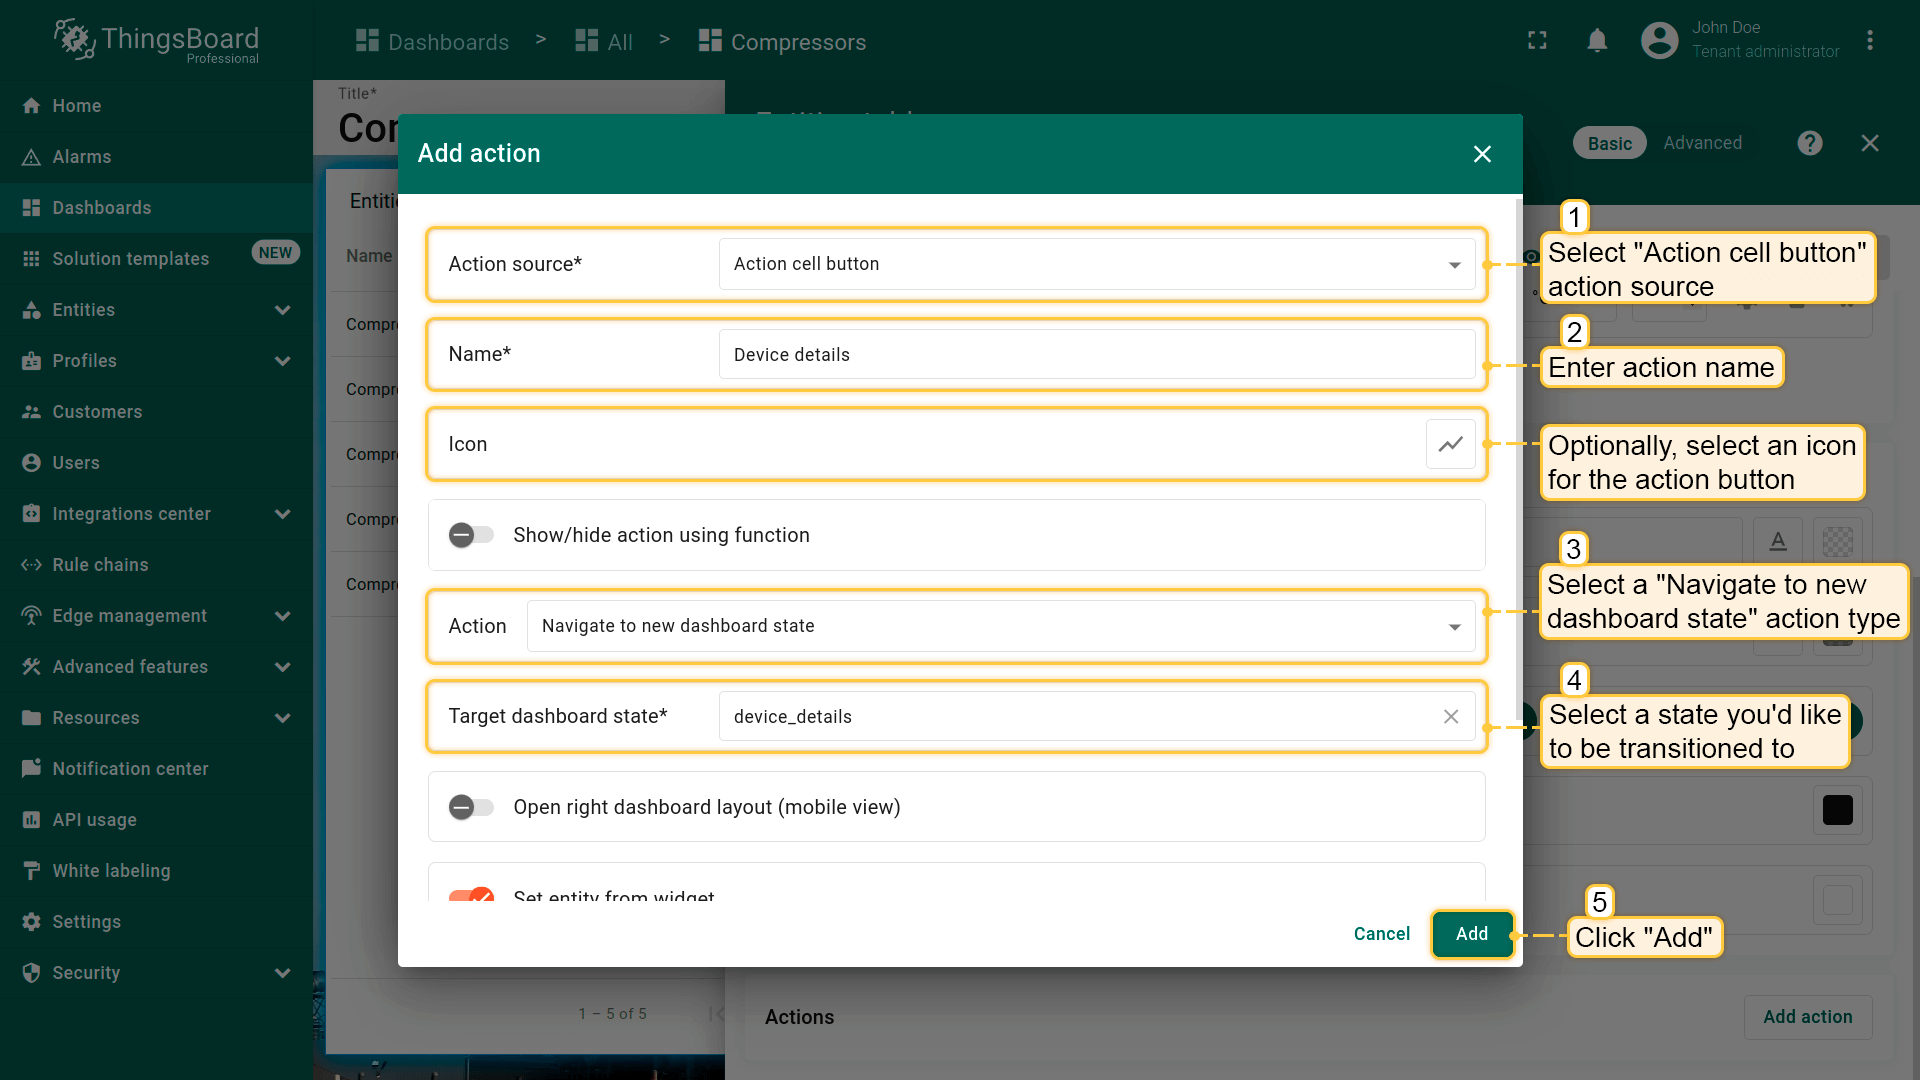
Task: Click the Add button
Action: point(1471,934)
